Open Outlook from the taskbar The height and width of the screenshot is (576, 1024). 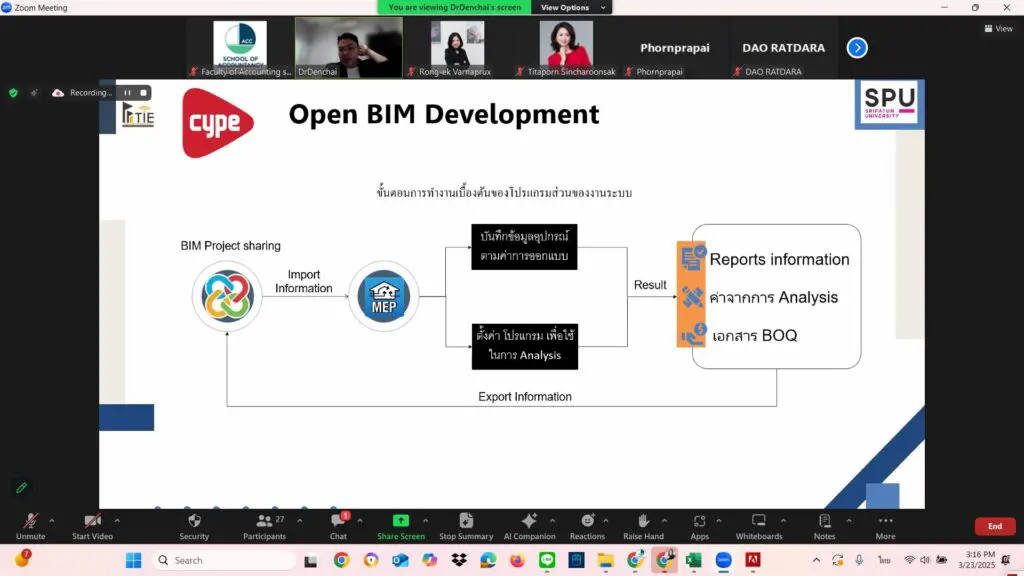click(x=400, y=560)
